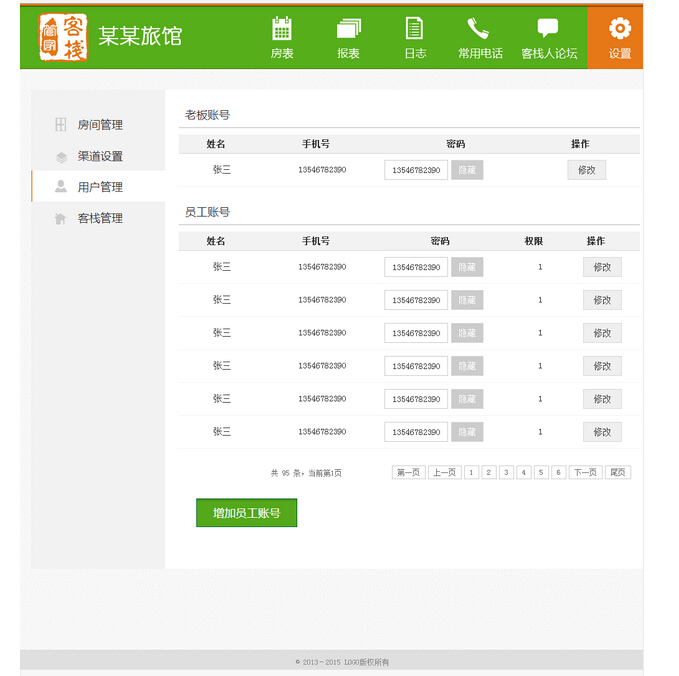The width and height of the screenshot is (679, 676).
Task: Click the 老板账号 password input field
Action: (x=415, y=170)
